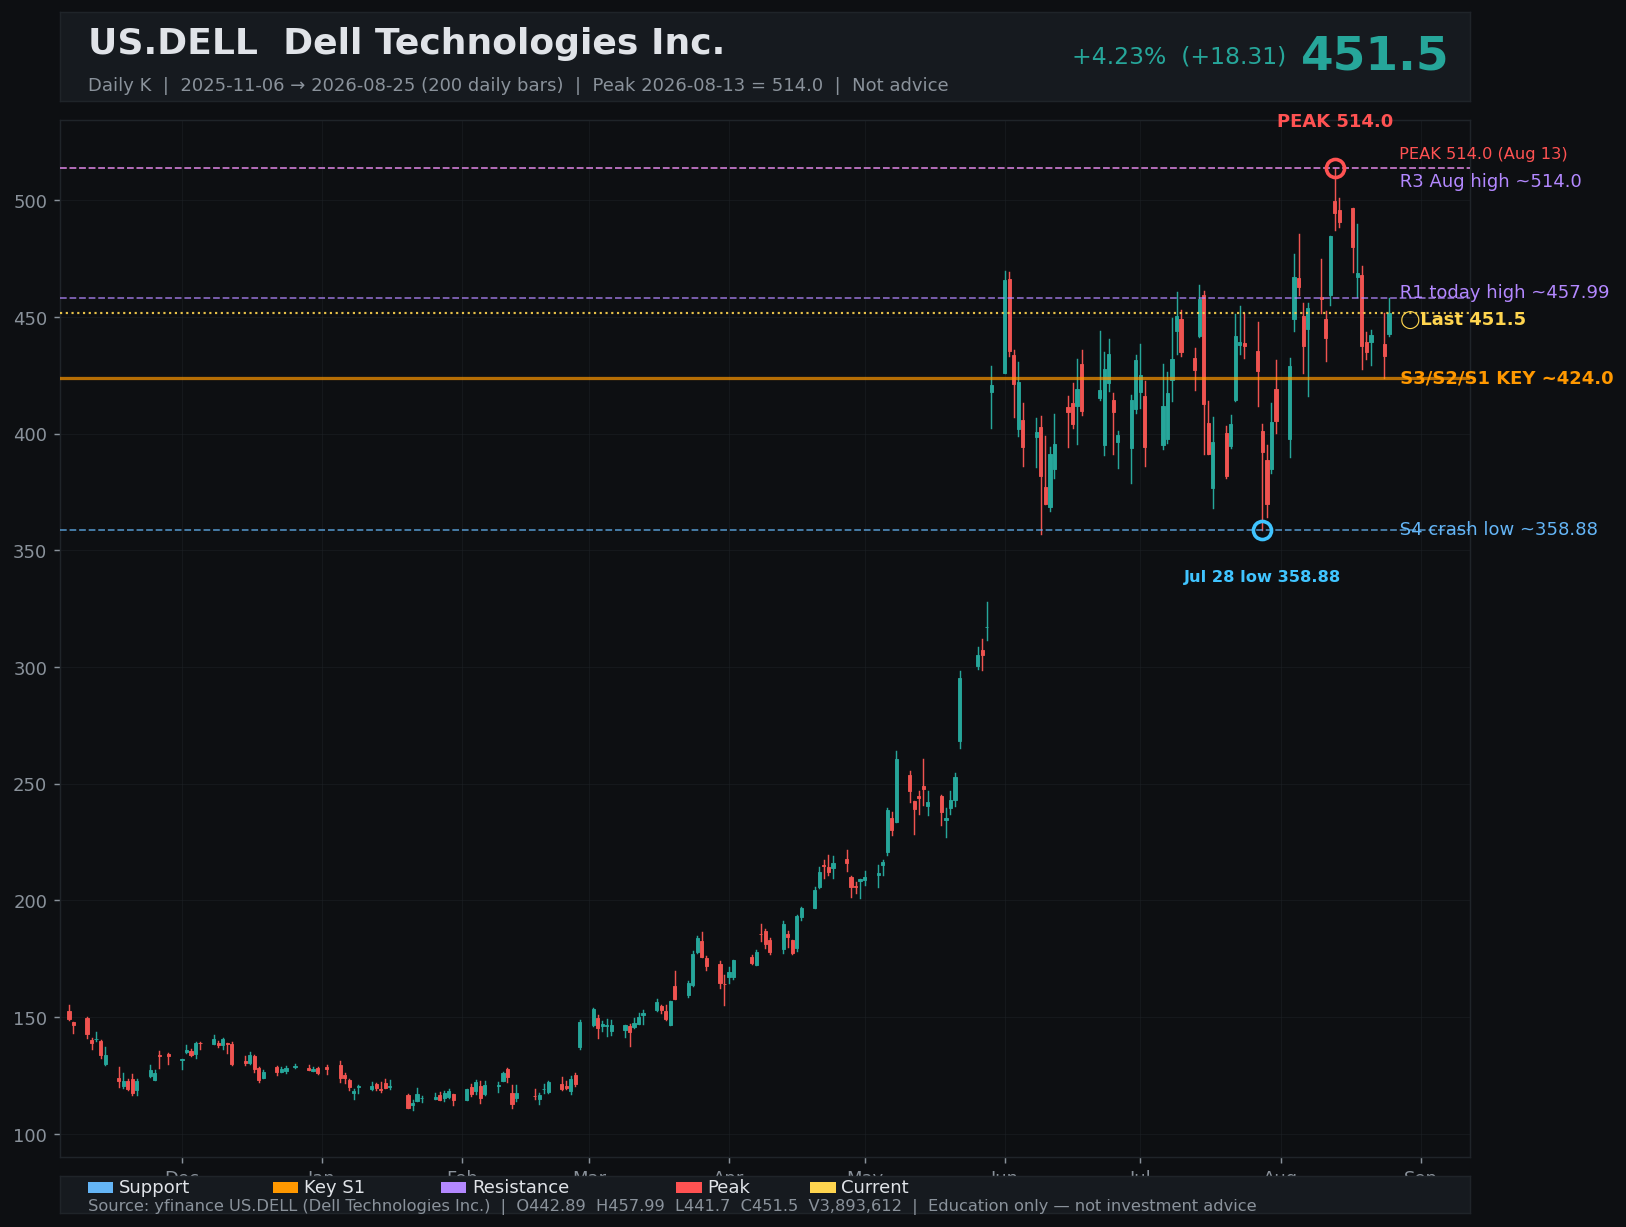Click the 'R1 today high ~457.99' label
1626x1227 pixels.
[x=1504, y=292]
